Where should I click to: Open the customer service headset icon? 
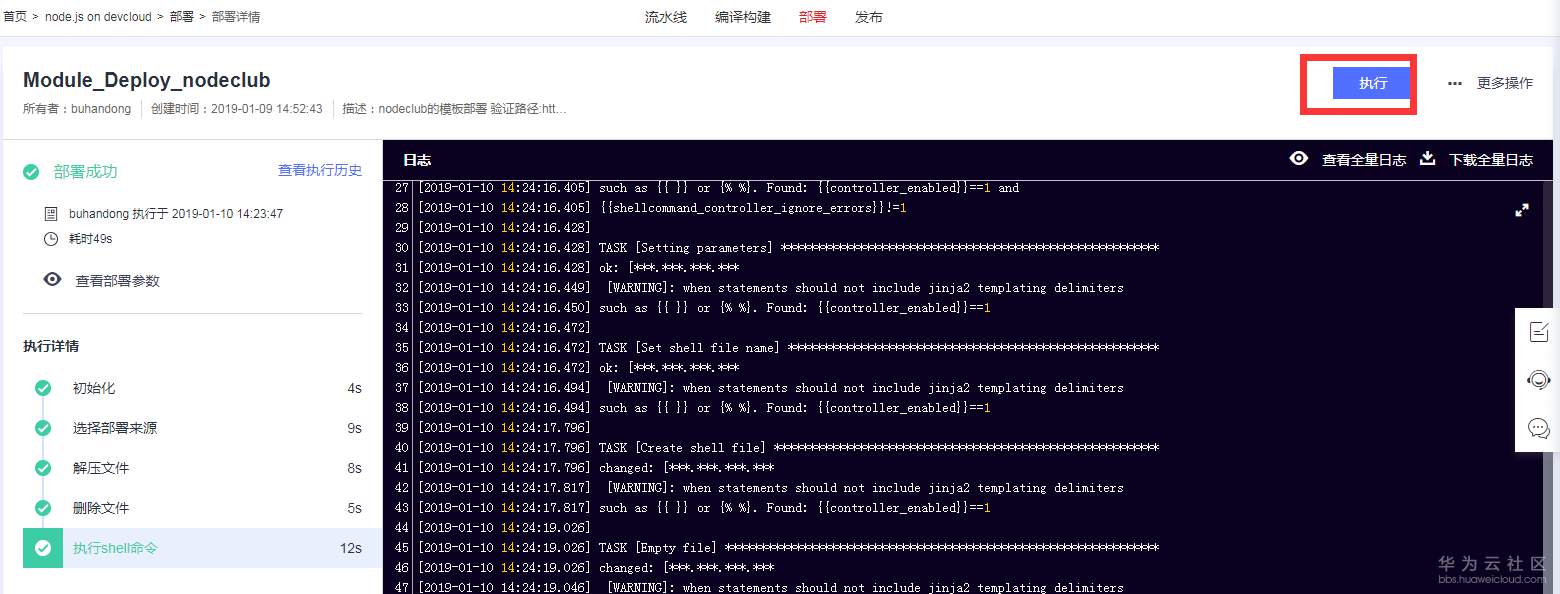pyautogui.click(x=1541, y=380)
